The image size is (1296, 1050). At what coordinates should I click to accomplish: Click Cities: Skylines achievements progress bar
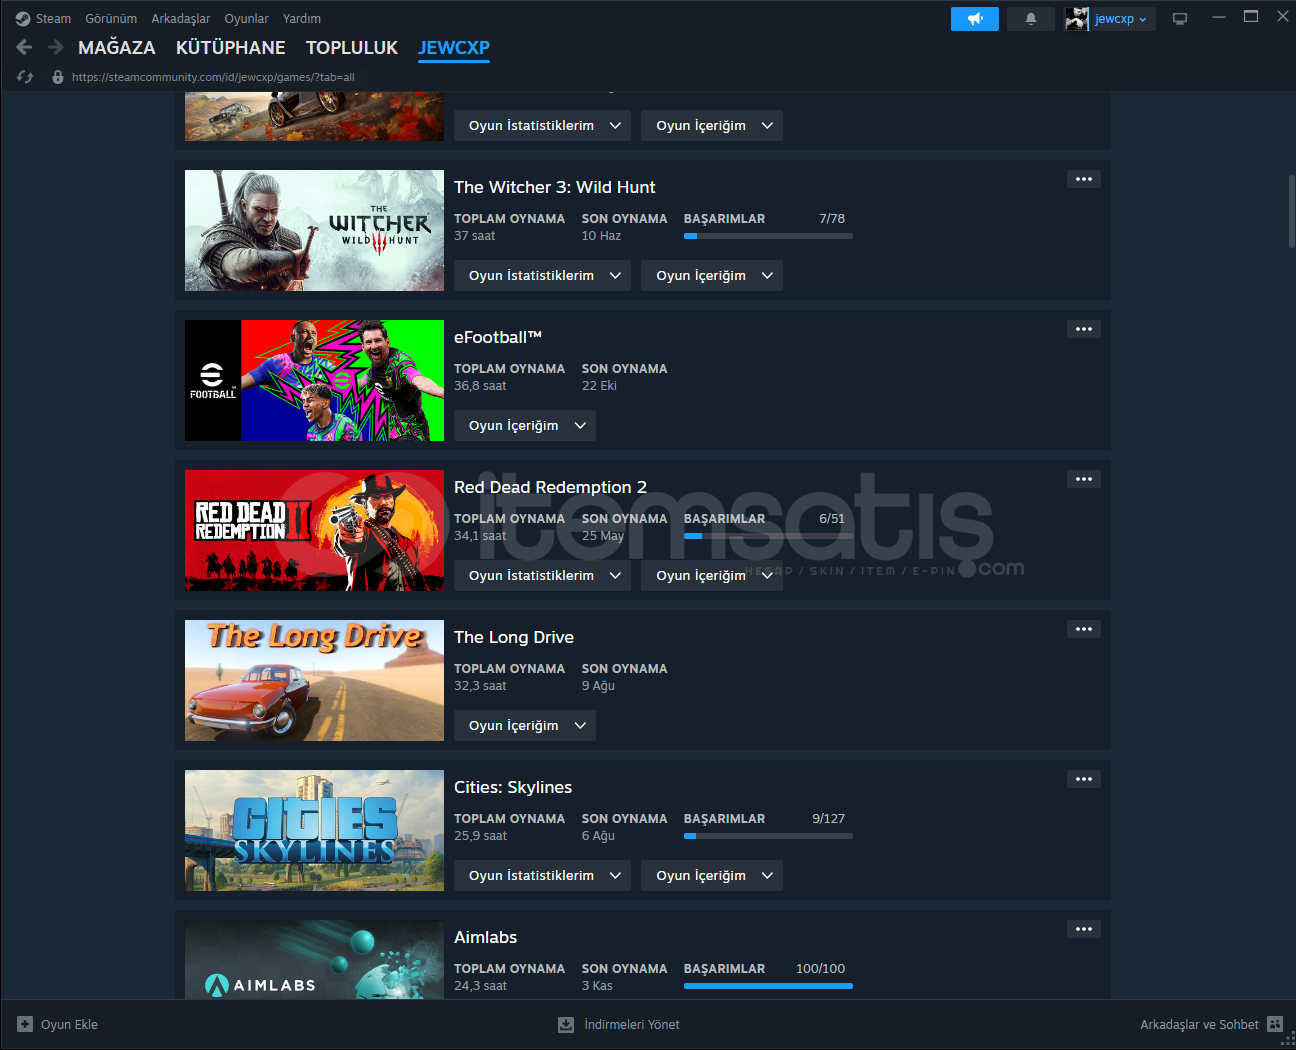coord(768,836)
